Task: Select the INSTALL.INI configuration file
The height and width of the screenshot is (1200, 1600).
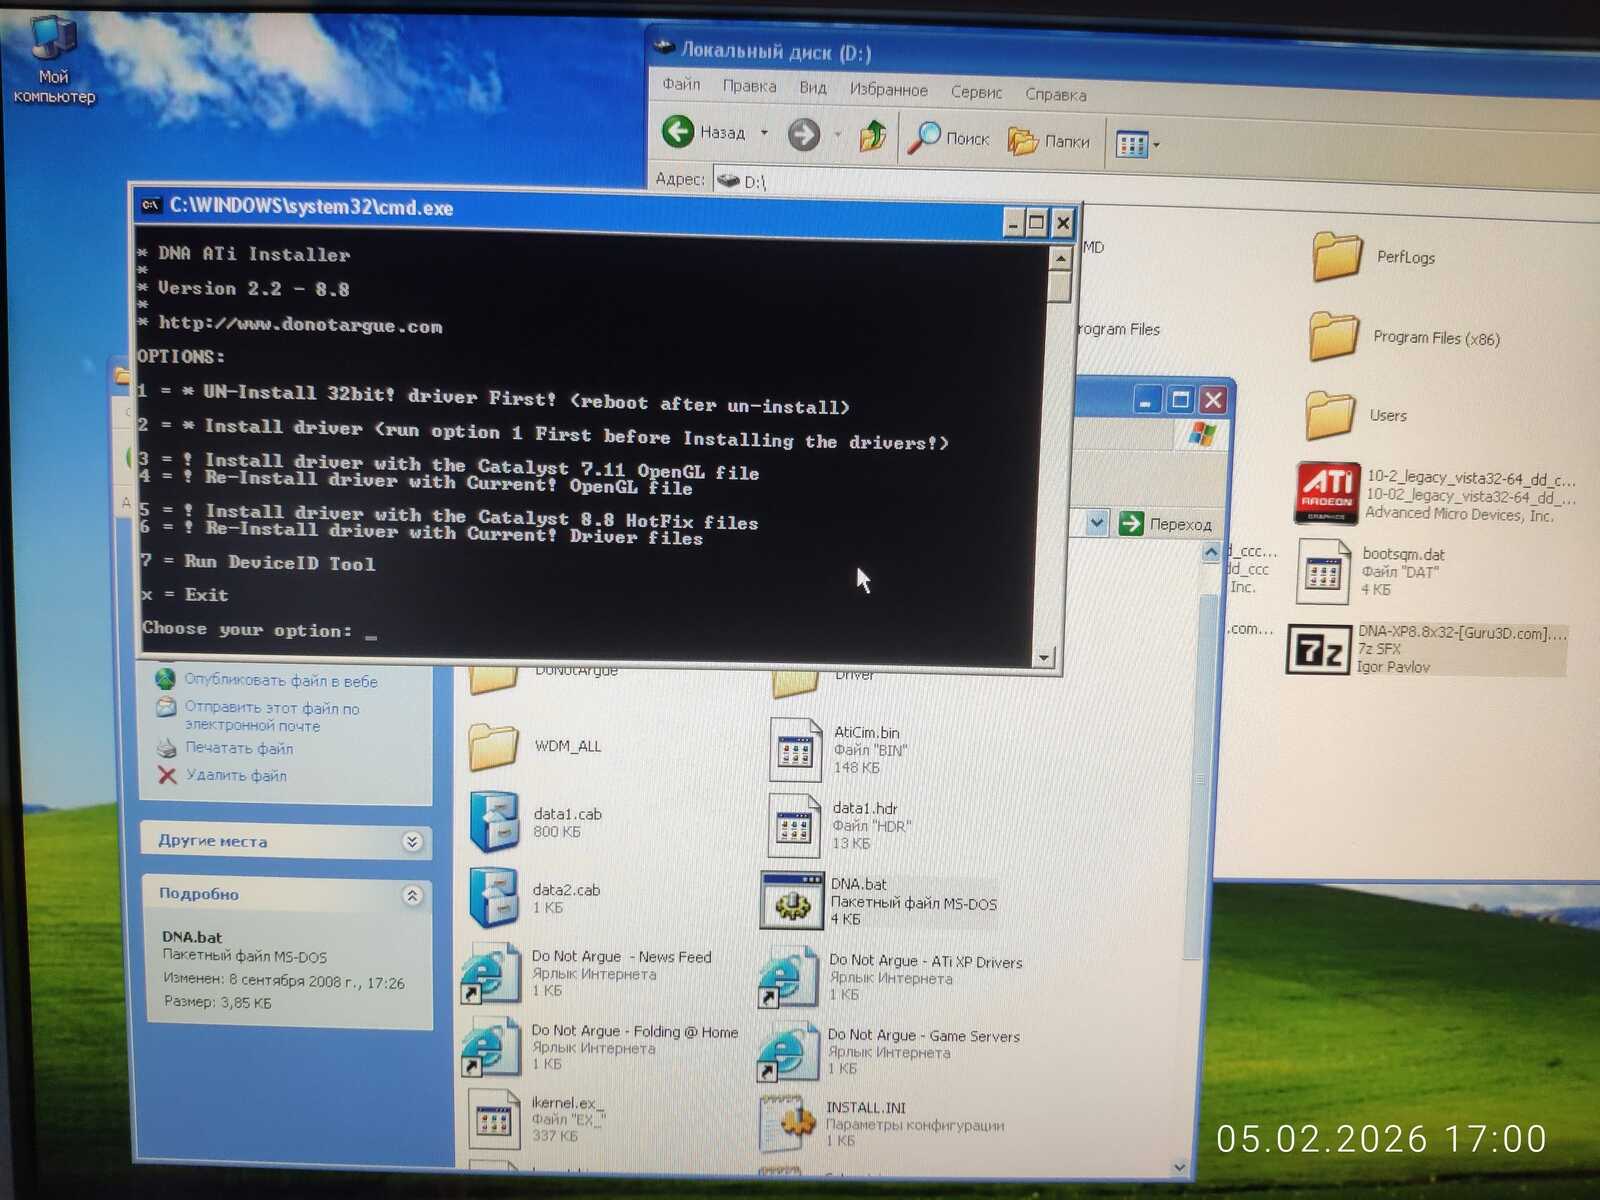Action: pos(882,1124)
